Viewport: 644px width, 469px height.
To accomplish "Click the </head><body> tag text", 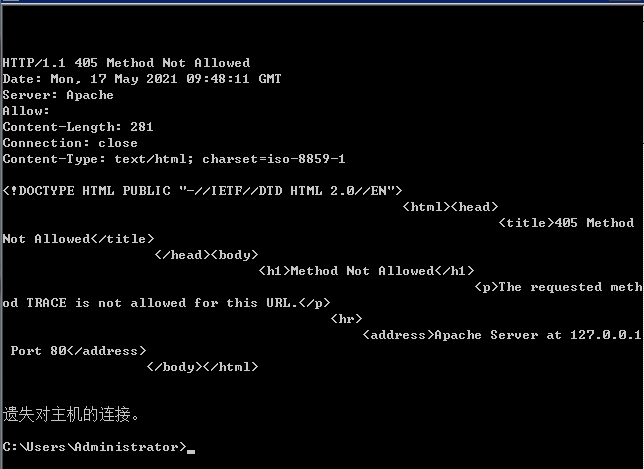I will coord(206,255).
